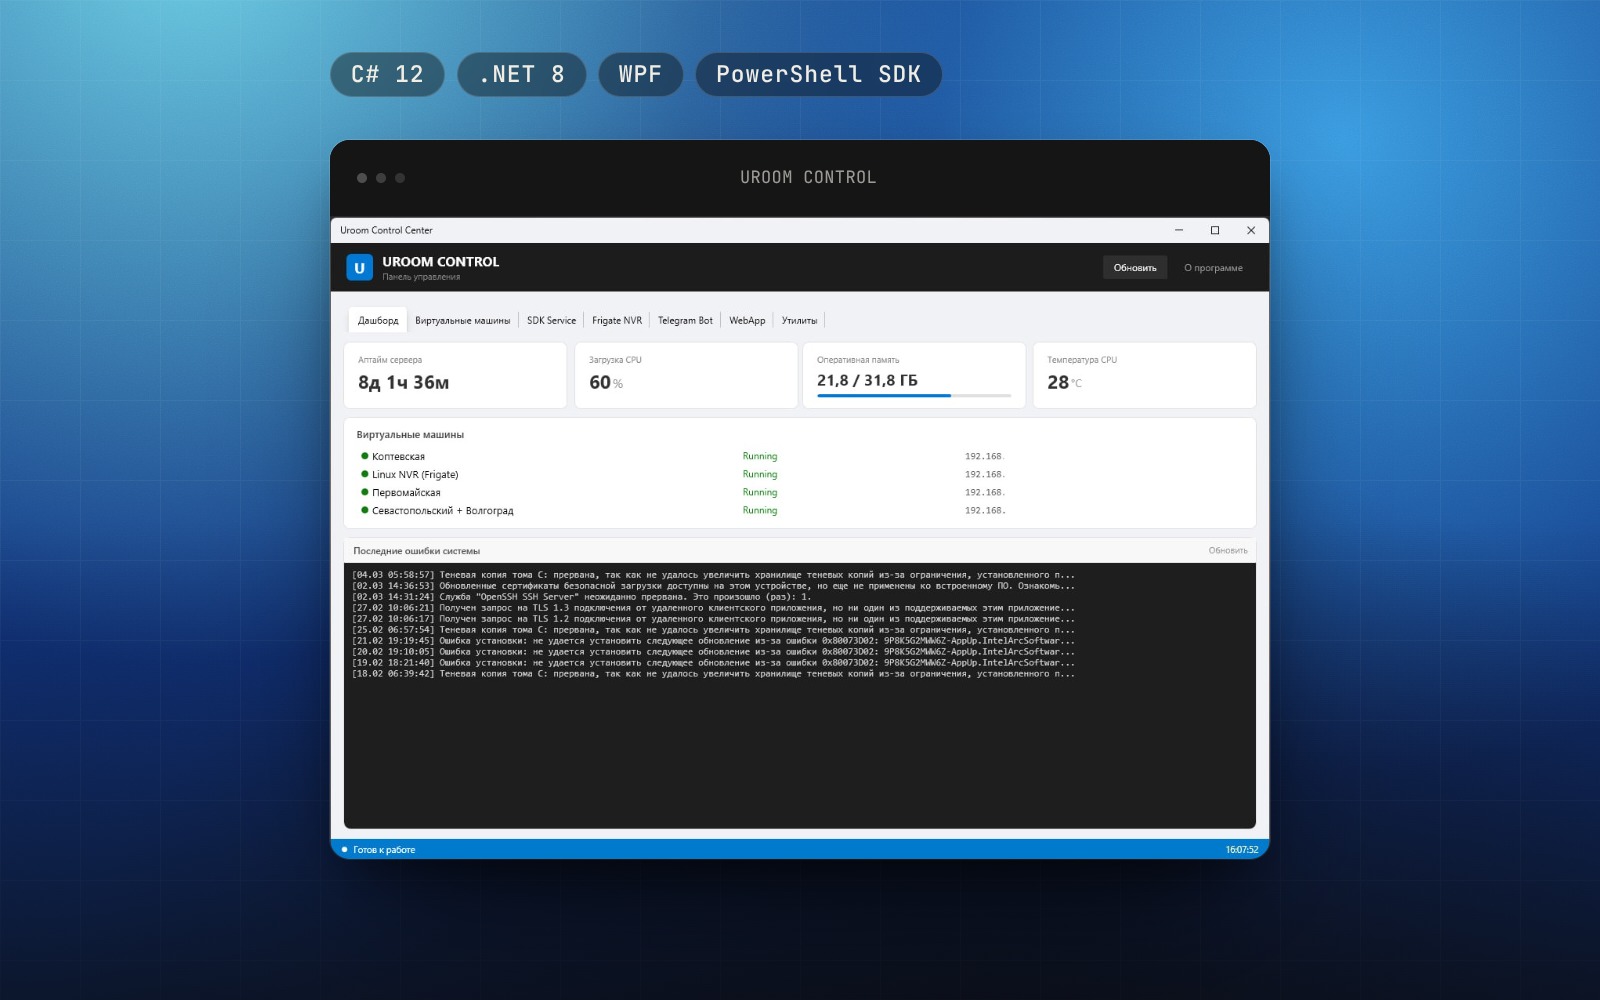The width and height of the screenshot is (1600, 1000).
Task: Click the PowerShell SDK badge
Action: (x=818, y=74)
